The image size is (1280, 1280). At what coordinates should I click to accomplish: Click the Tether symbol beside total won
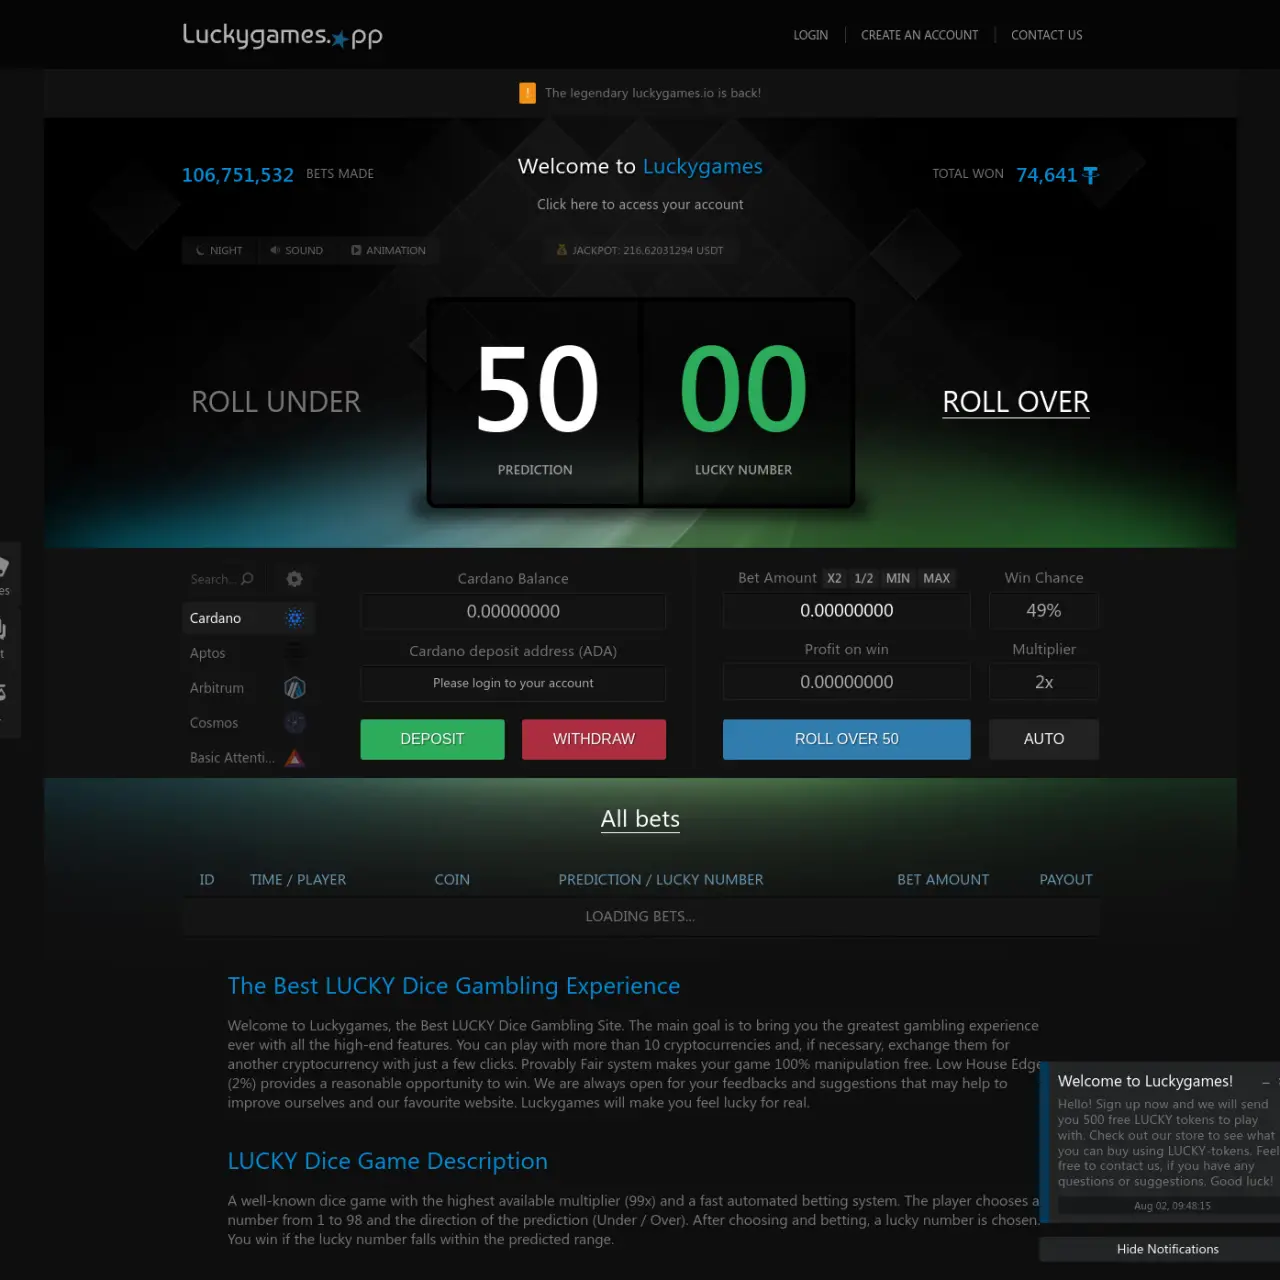pos(1090,175)
